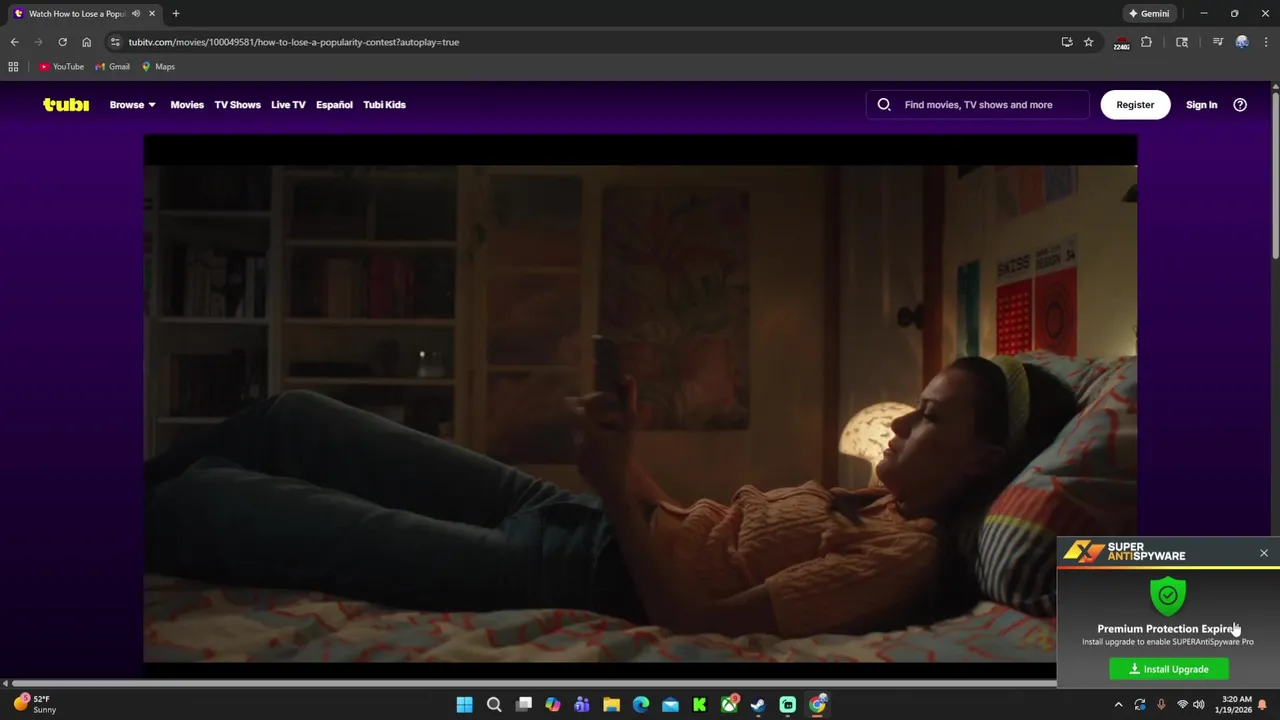The image size is (1280, 720).
Task: Open File Explorer from the taskbar
Action: (x=611, y=704)
